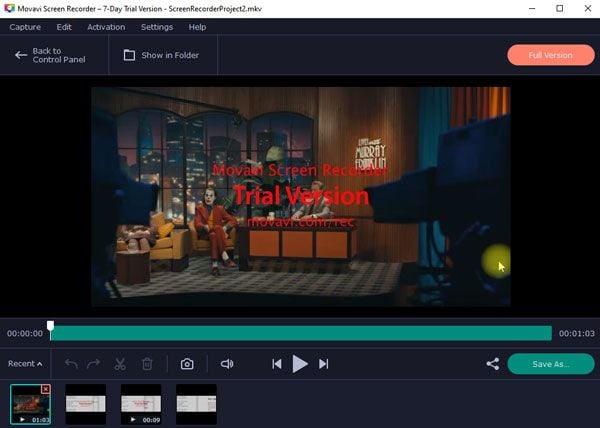Click Show in Folder
This screenshot has width=600, height=428.
click(x=161, y=55)
